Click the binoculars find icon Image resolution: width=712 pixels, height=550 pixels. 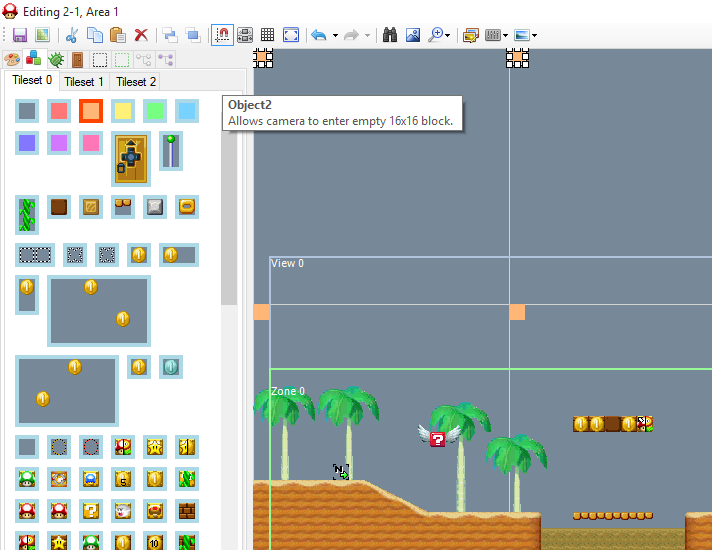click(388, 35)
